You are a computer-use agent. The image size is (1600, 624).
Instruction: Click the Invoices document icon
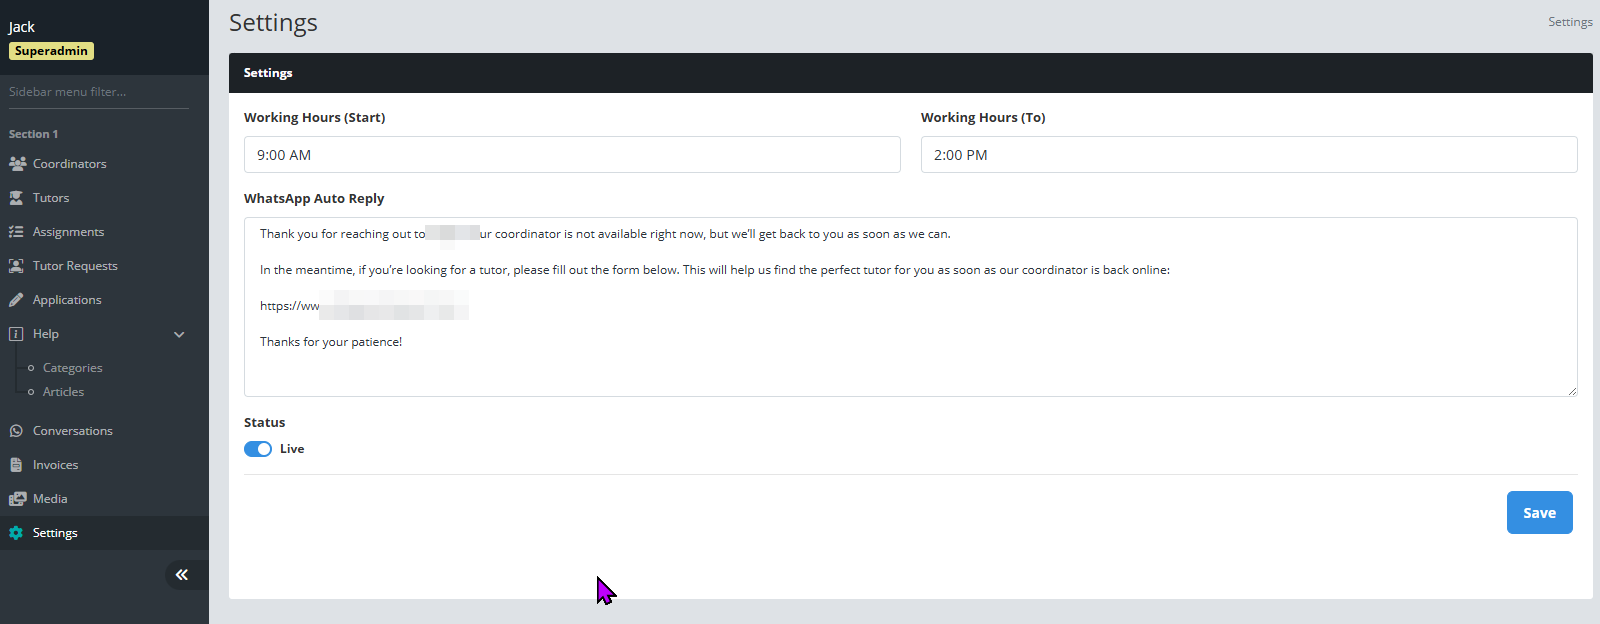coord(16,465)
